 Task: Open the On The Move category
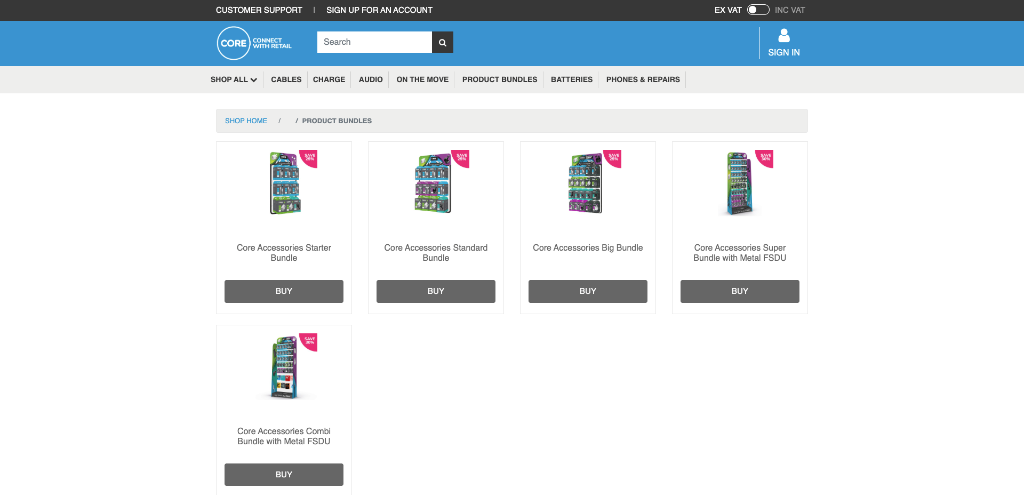point(423,80)
